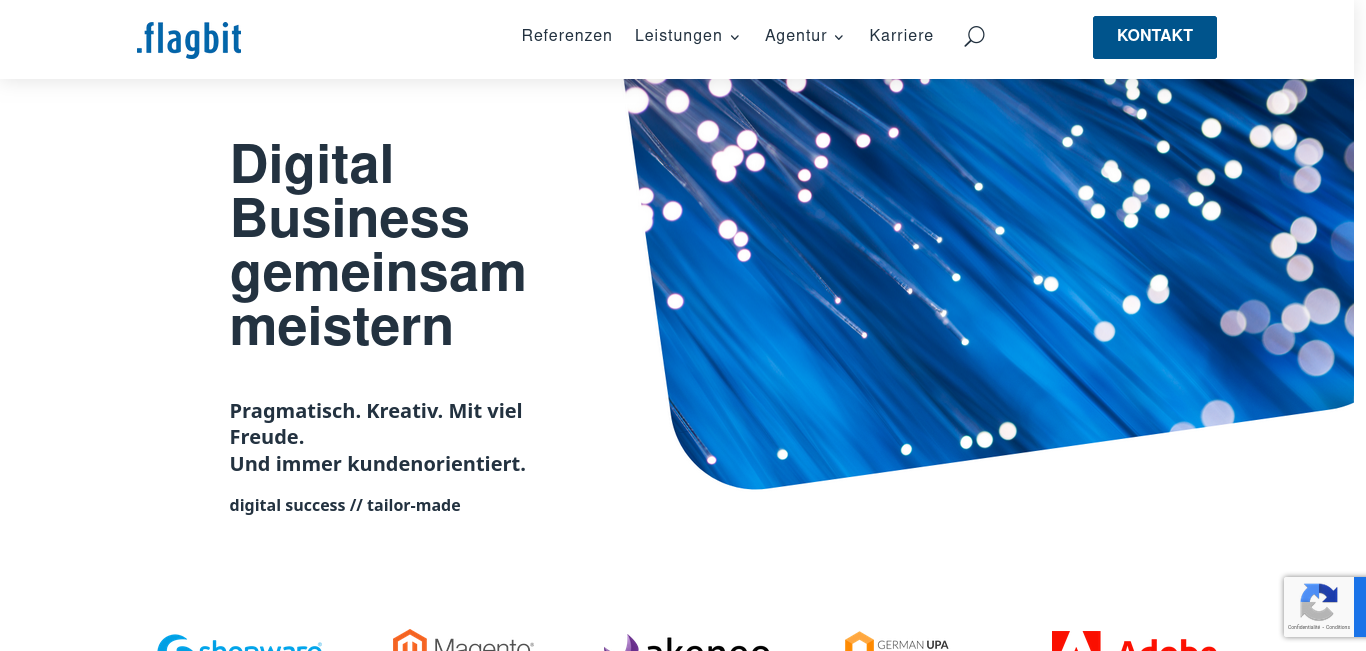Open the Shopware partner logo
1366x651 pixels.
(239, 642)
